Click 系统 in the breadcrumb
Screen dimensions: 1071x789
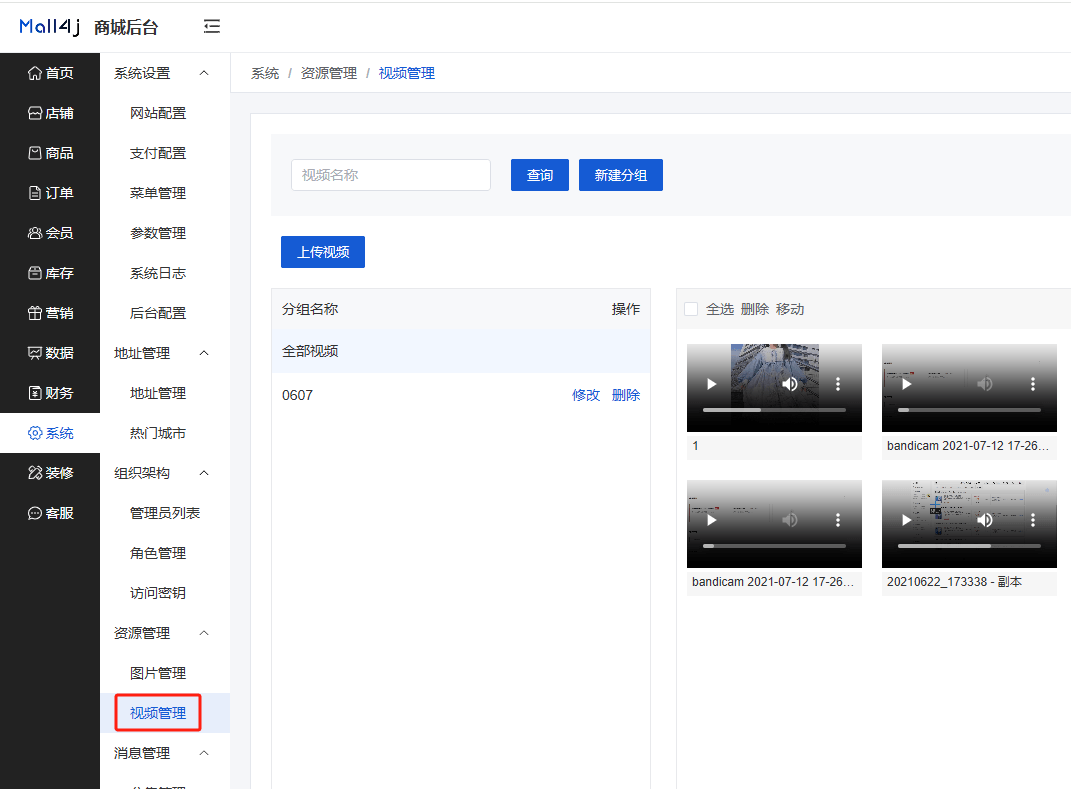coord(265,73)
